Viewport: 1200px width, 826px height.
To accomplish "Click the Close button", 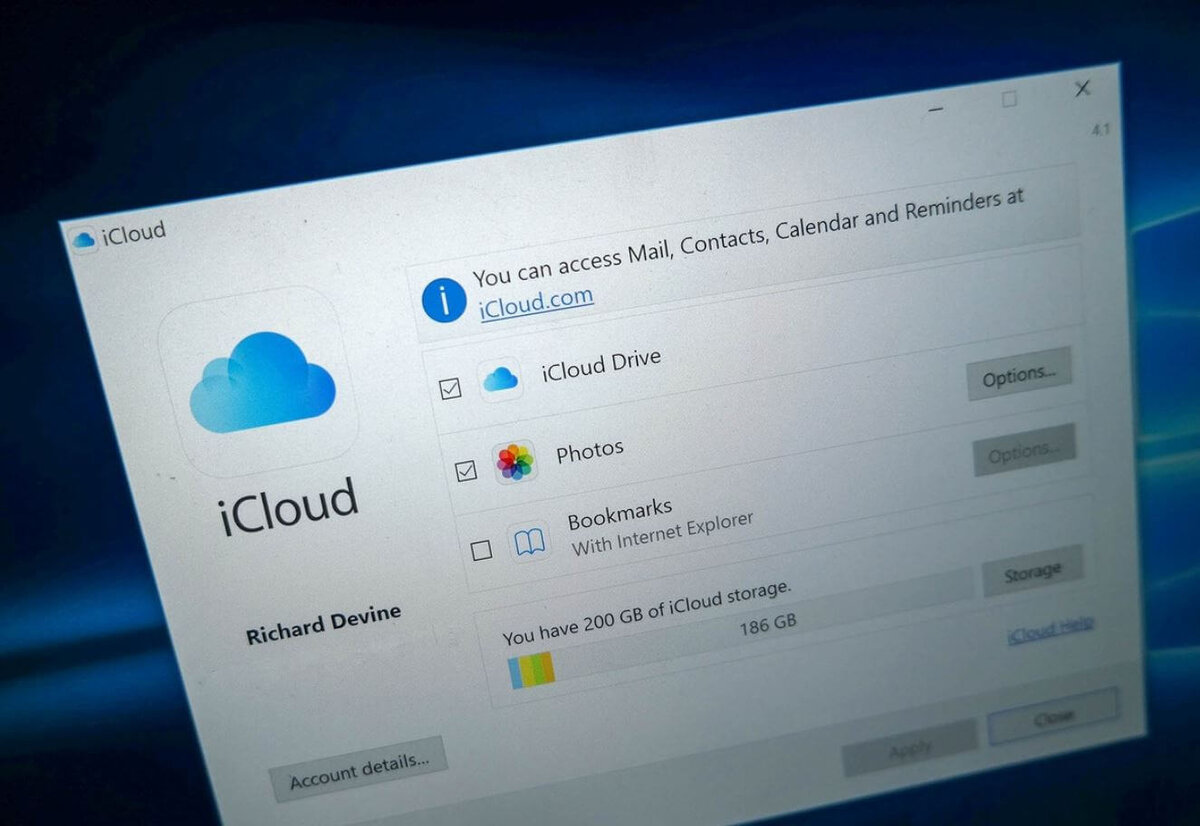I will [x=1053, y=716].
